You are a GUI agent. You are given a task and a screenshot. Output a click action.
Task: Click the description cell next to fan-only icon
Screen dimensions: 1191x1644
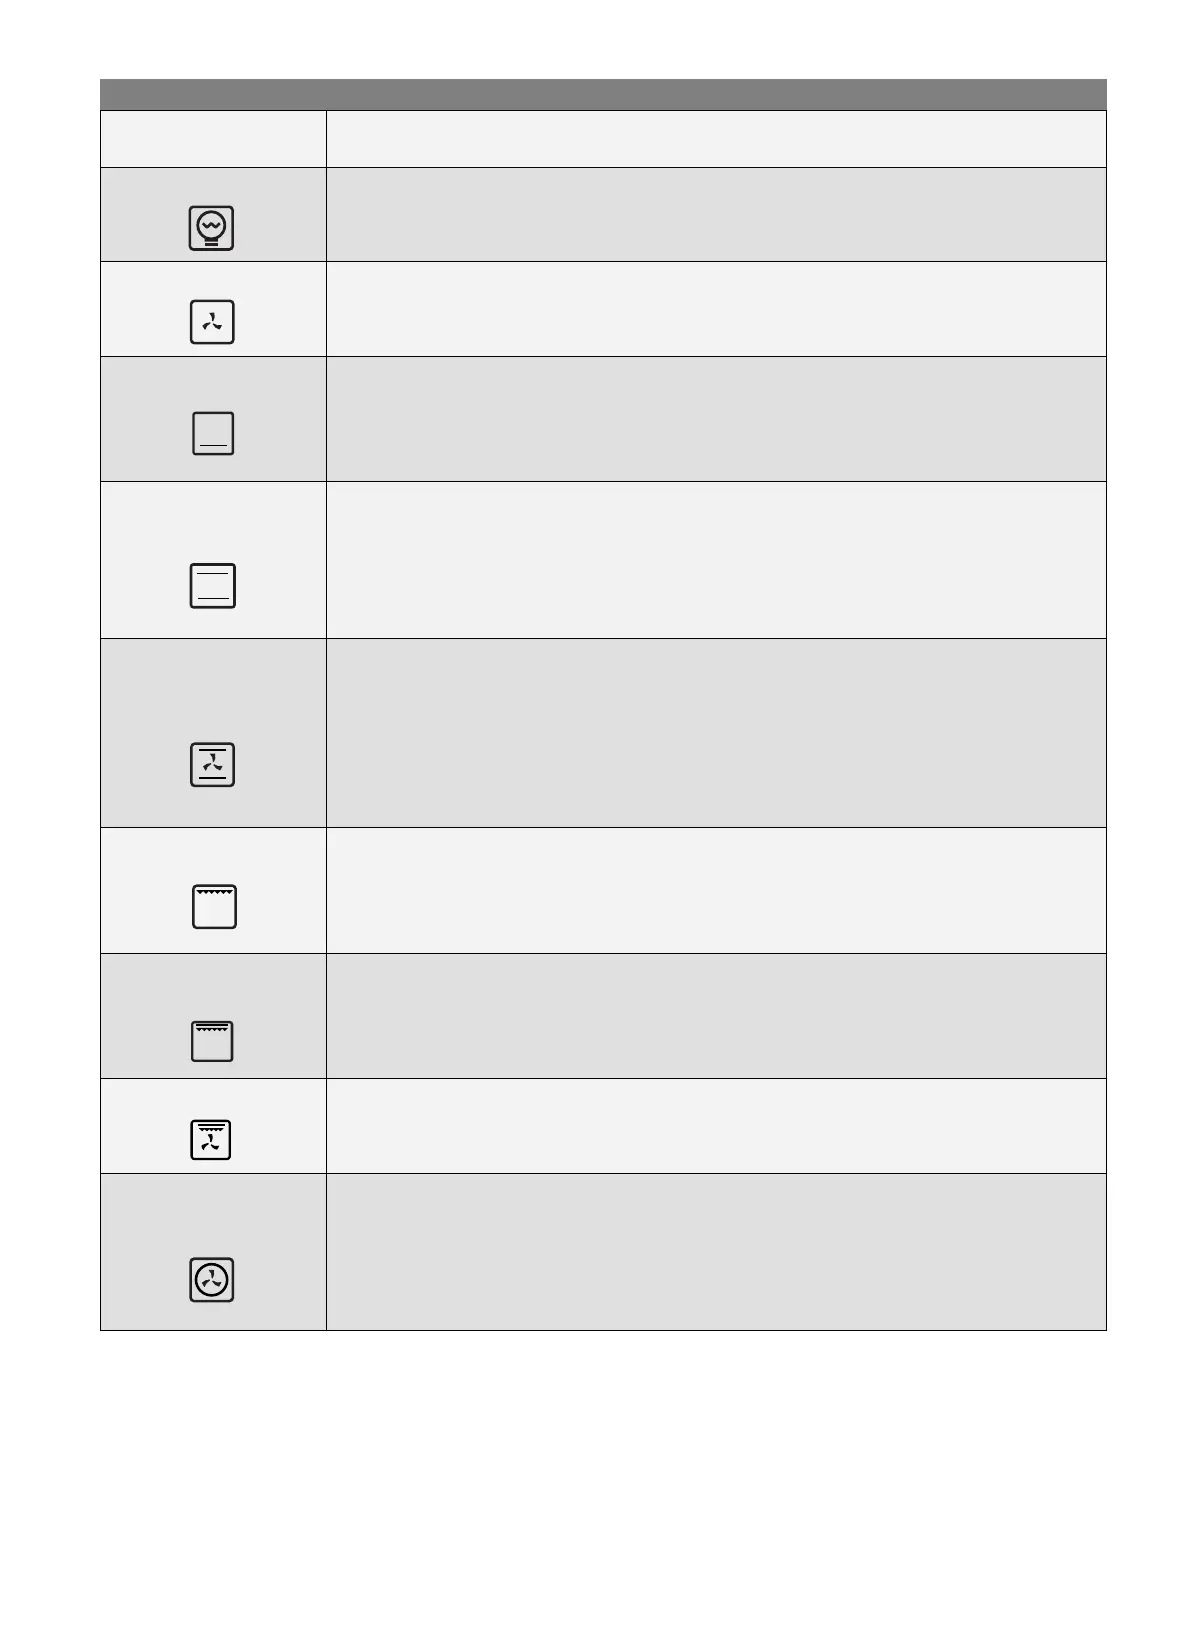(716, 309)
